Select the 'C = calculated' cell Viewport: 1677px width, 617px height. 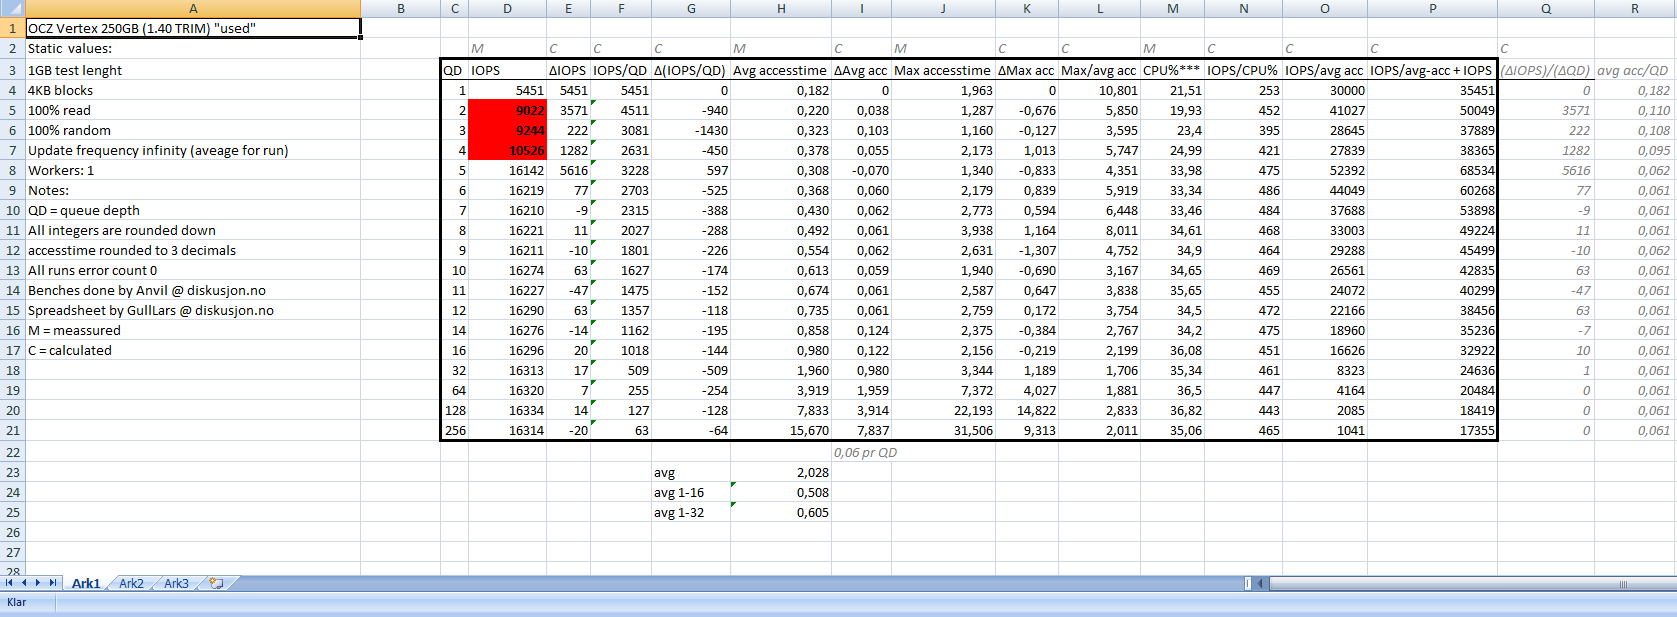tap(193, 350)
